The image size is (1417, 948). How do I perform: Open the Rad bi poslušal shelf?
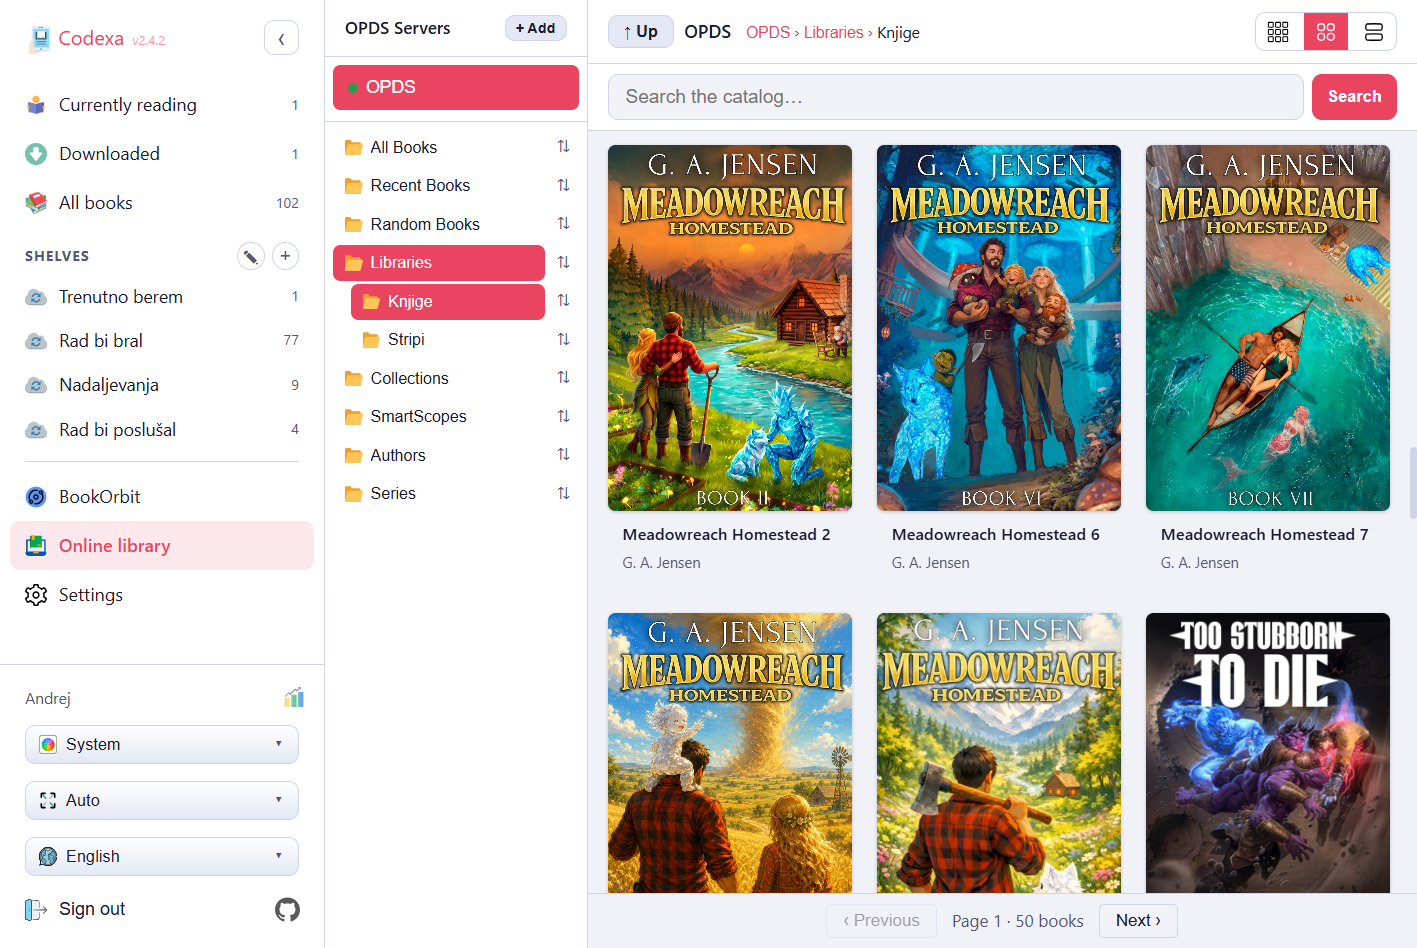pyautogui.click(x=162, y=430)
